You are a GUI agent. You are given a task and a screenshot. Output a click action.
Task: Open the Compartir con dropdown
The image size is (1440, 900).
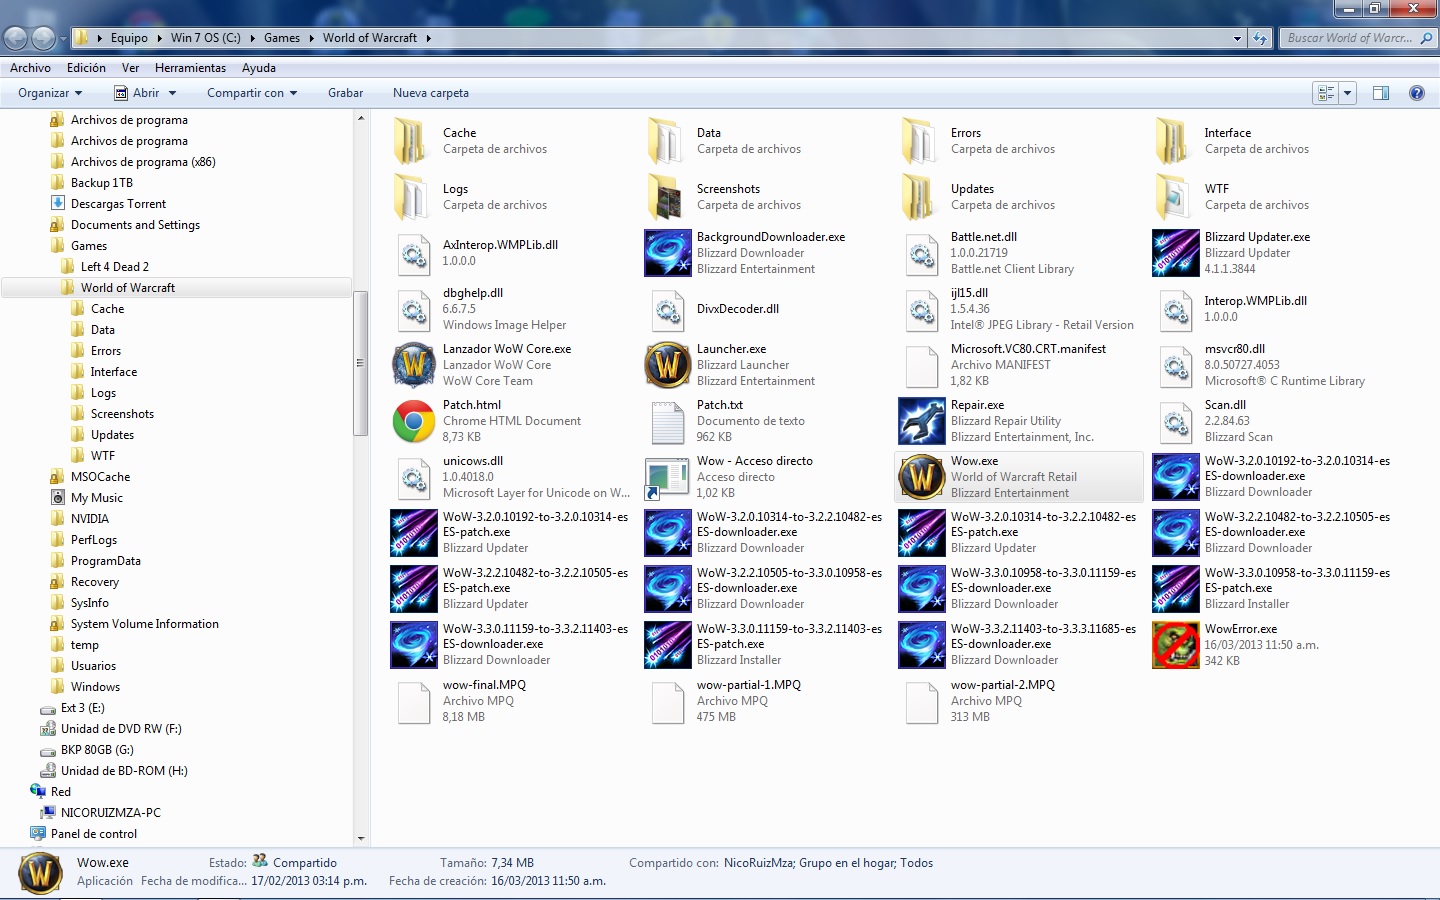click(x=252, y=93)
